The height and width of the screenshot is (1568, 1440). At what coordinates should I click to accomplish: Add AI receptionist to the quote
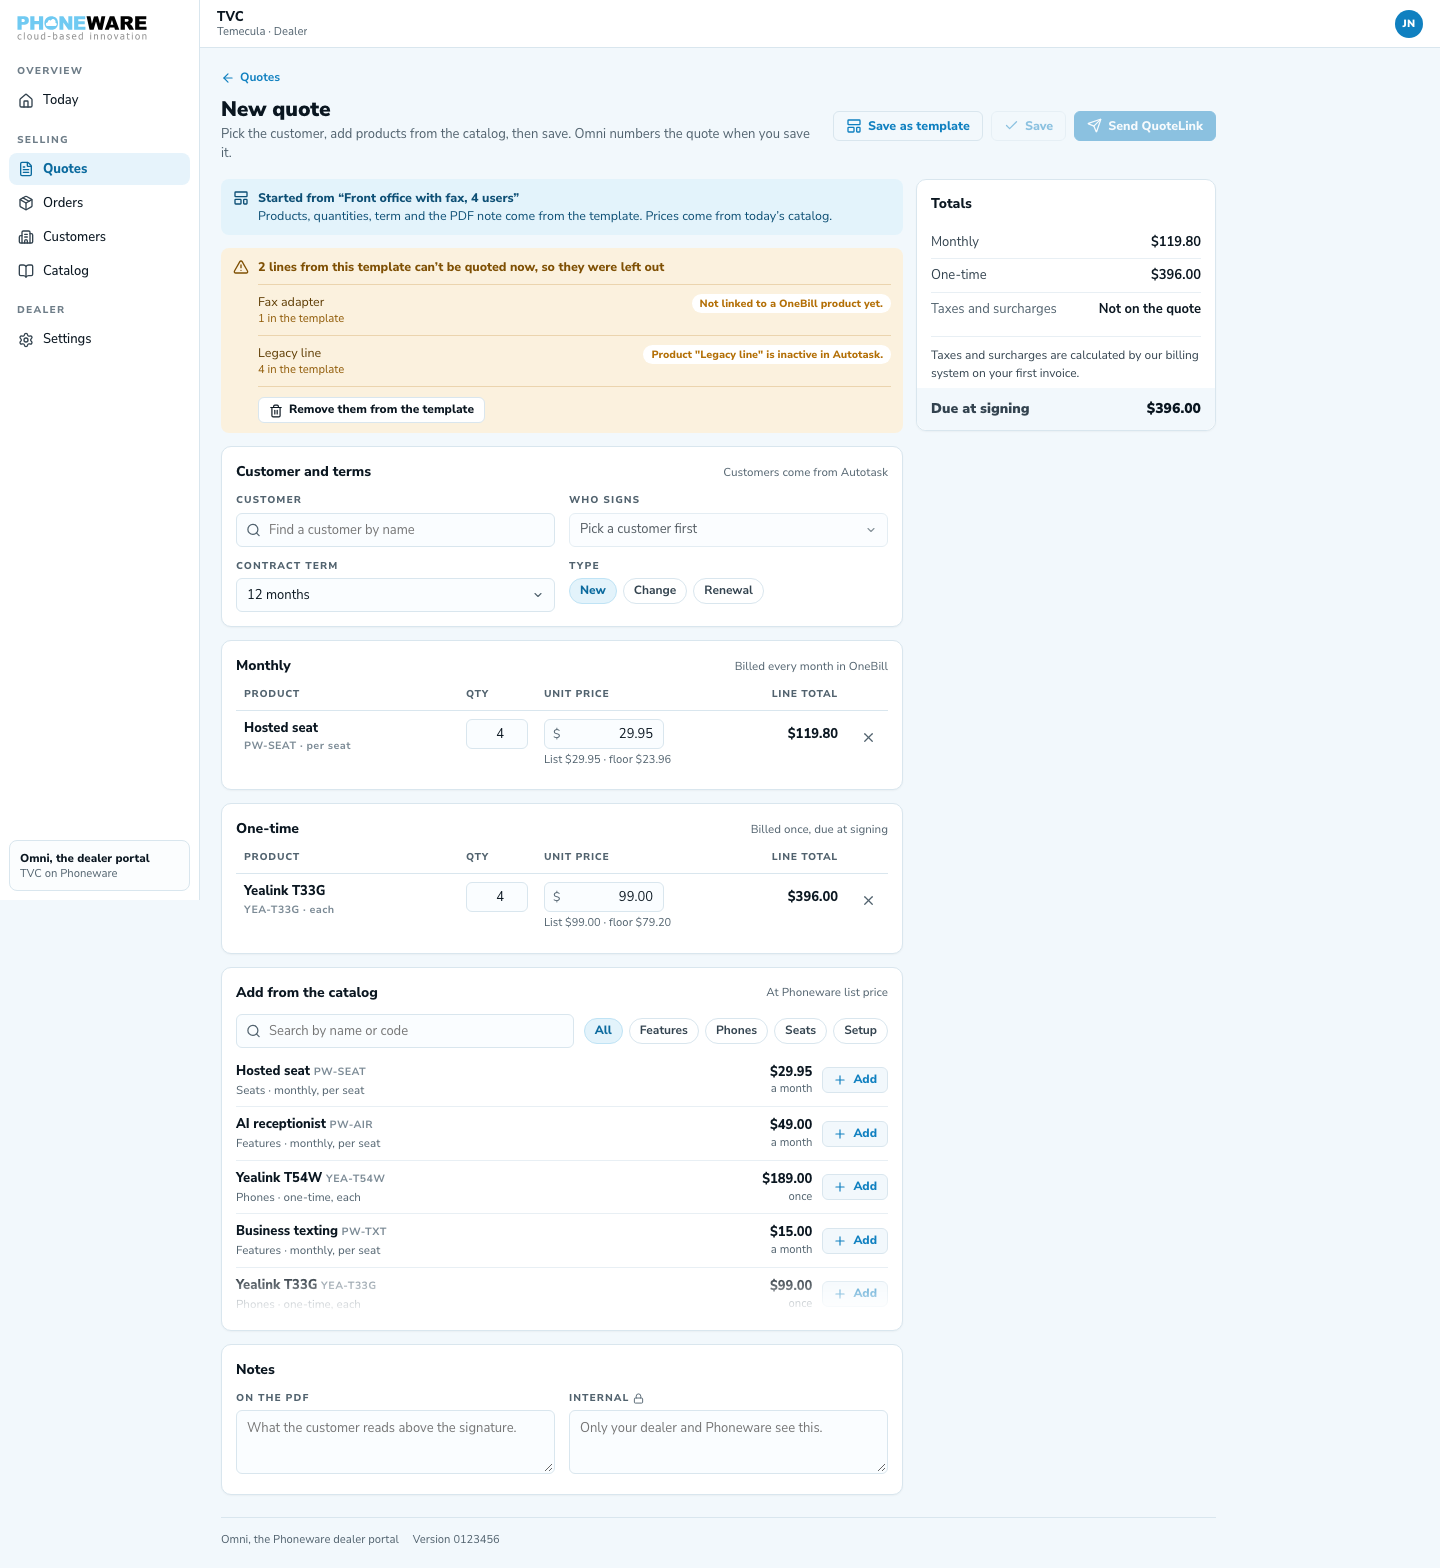click(855, 1134)
